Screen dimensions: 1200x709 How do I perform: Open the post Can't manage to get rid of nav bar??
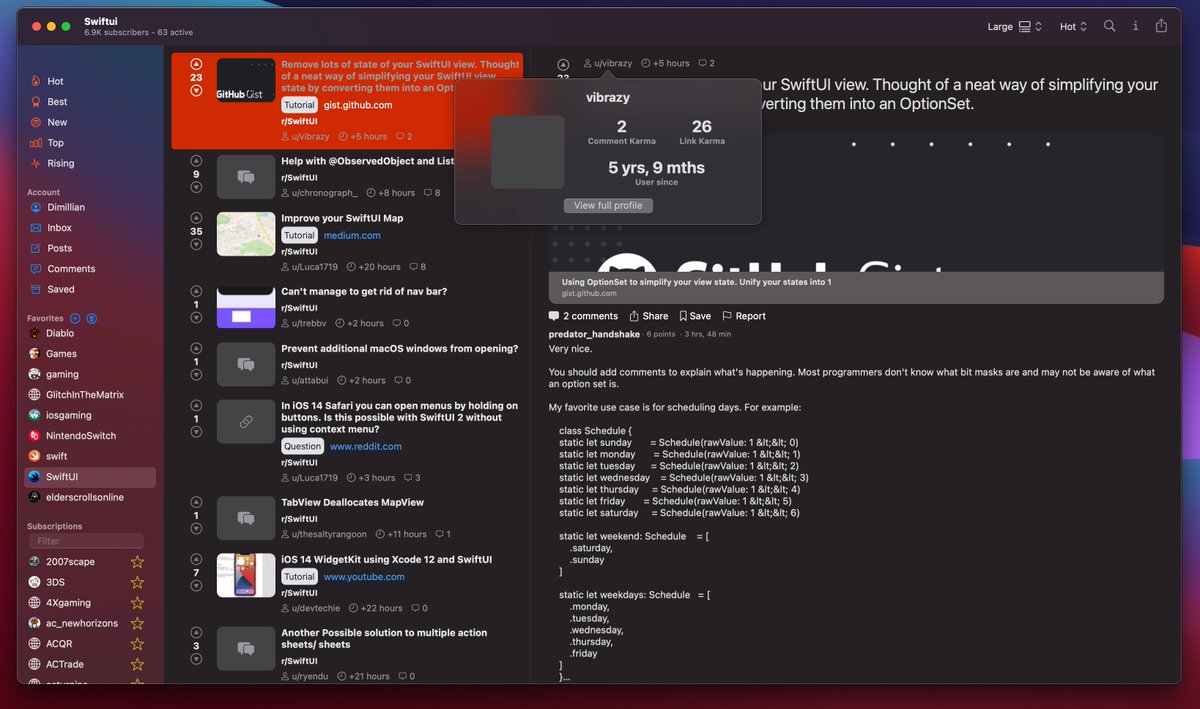click(364, 292)
